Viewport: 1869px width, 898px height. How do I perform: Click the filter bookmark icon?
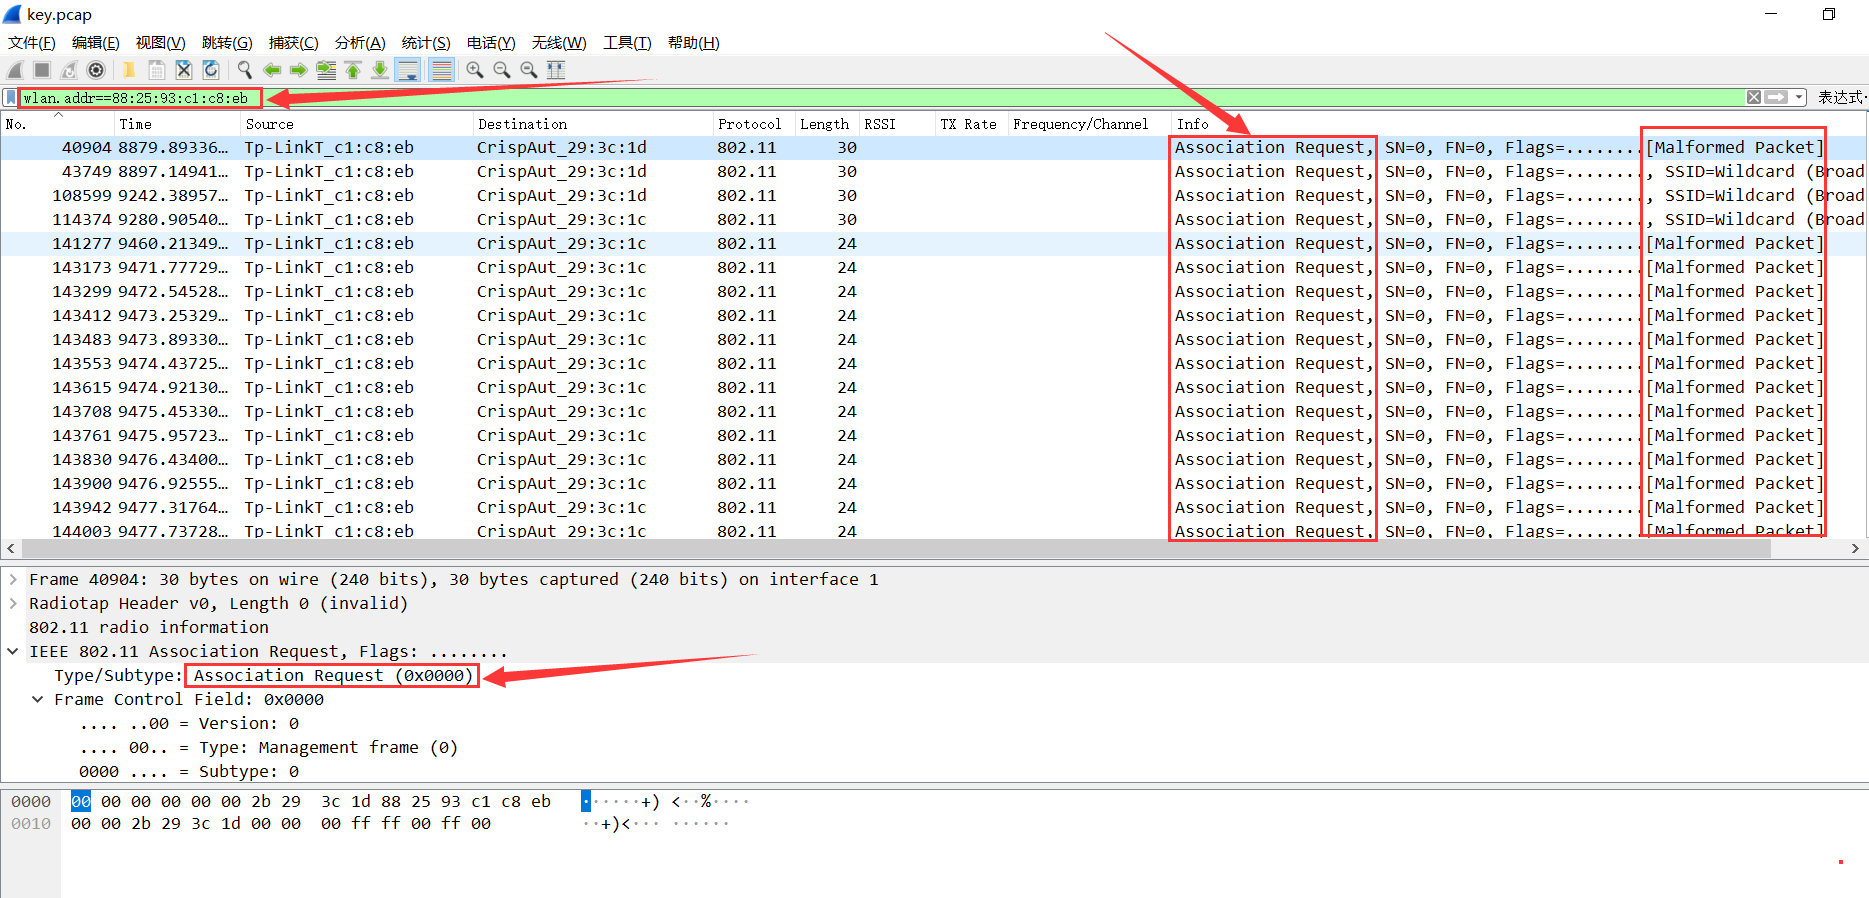(10, 98)
